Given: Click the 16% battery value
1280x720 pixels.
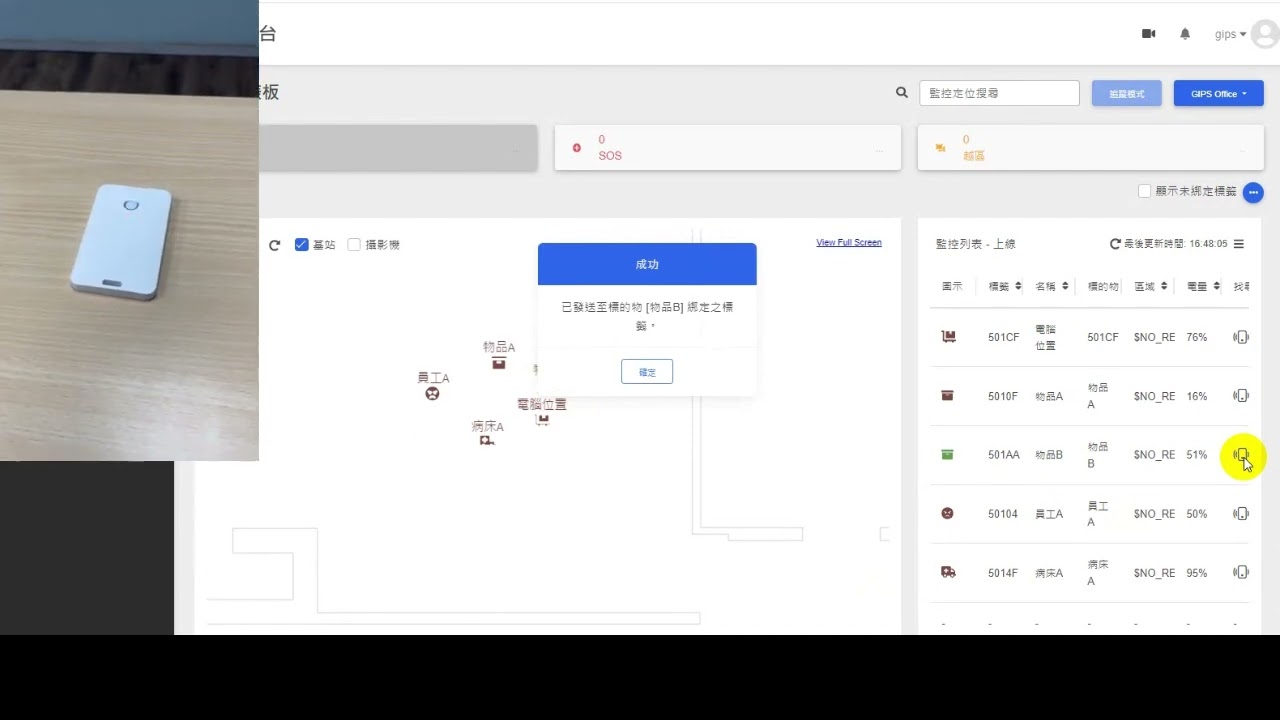Looking at the screenshot, I should 1197,396.
